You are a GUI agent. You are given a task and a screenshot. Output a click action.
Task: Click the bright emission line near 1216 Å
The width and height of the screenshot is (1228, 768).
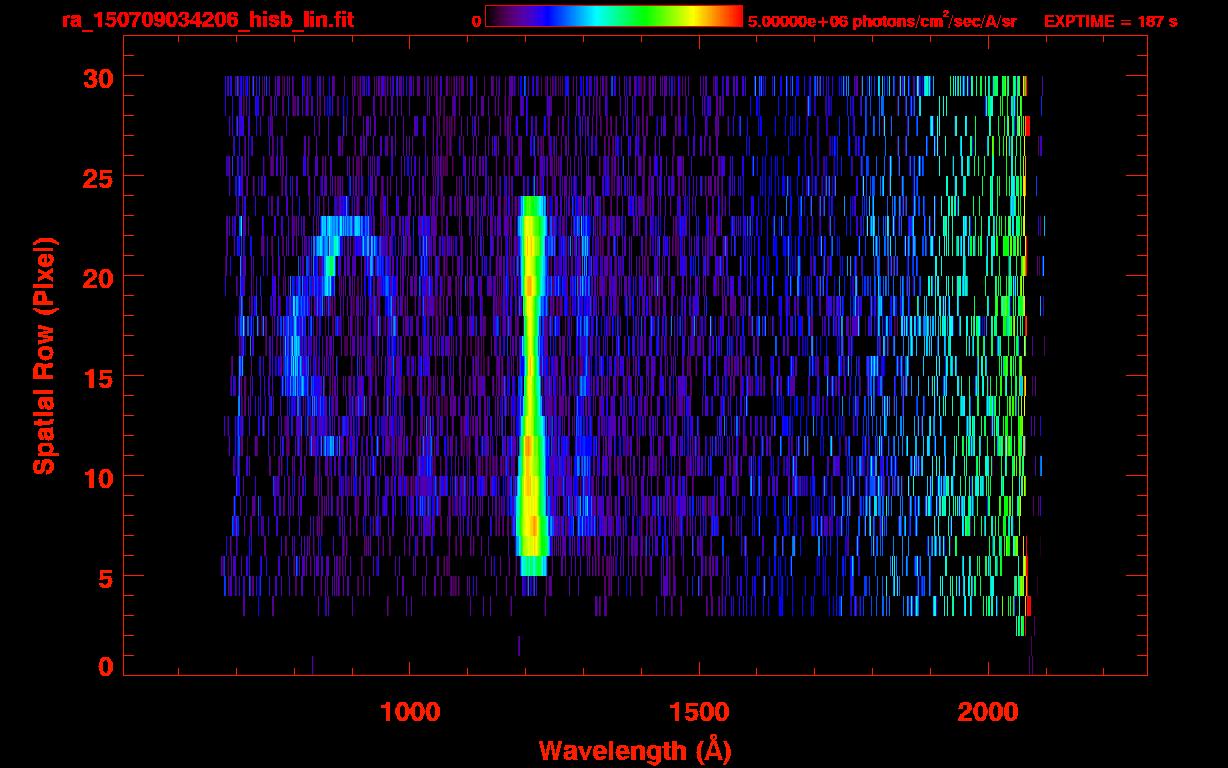coord(532,386)
